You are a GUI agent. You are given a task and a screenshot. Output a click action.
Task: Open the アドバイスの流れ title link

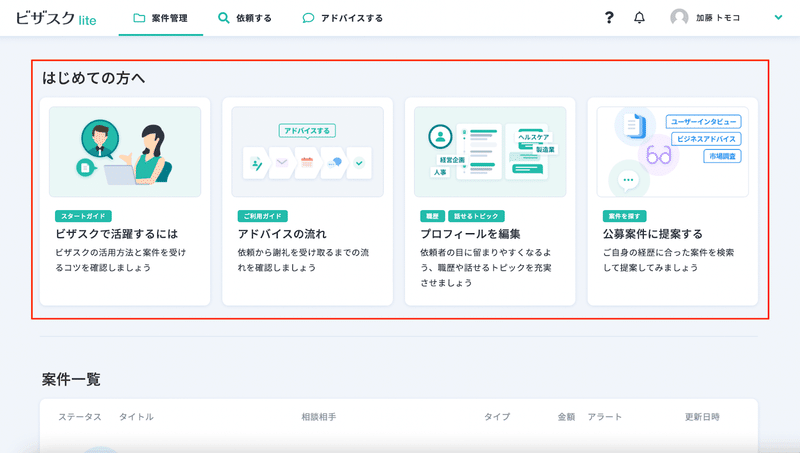point(282,234)
